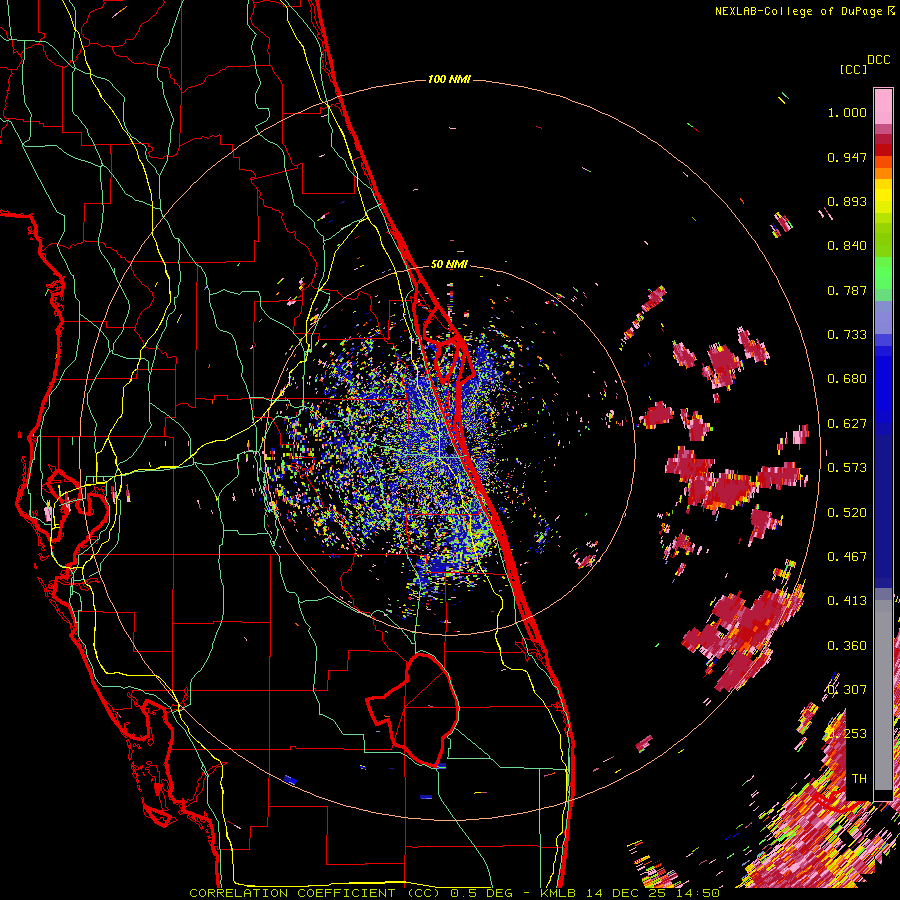The image size is (900, 900).
Task: Click the 100 NMI range ring label
Action: (449, 79)
